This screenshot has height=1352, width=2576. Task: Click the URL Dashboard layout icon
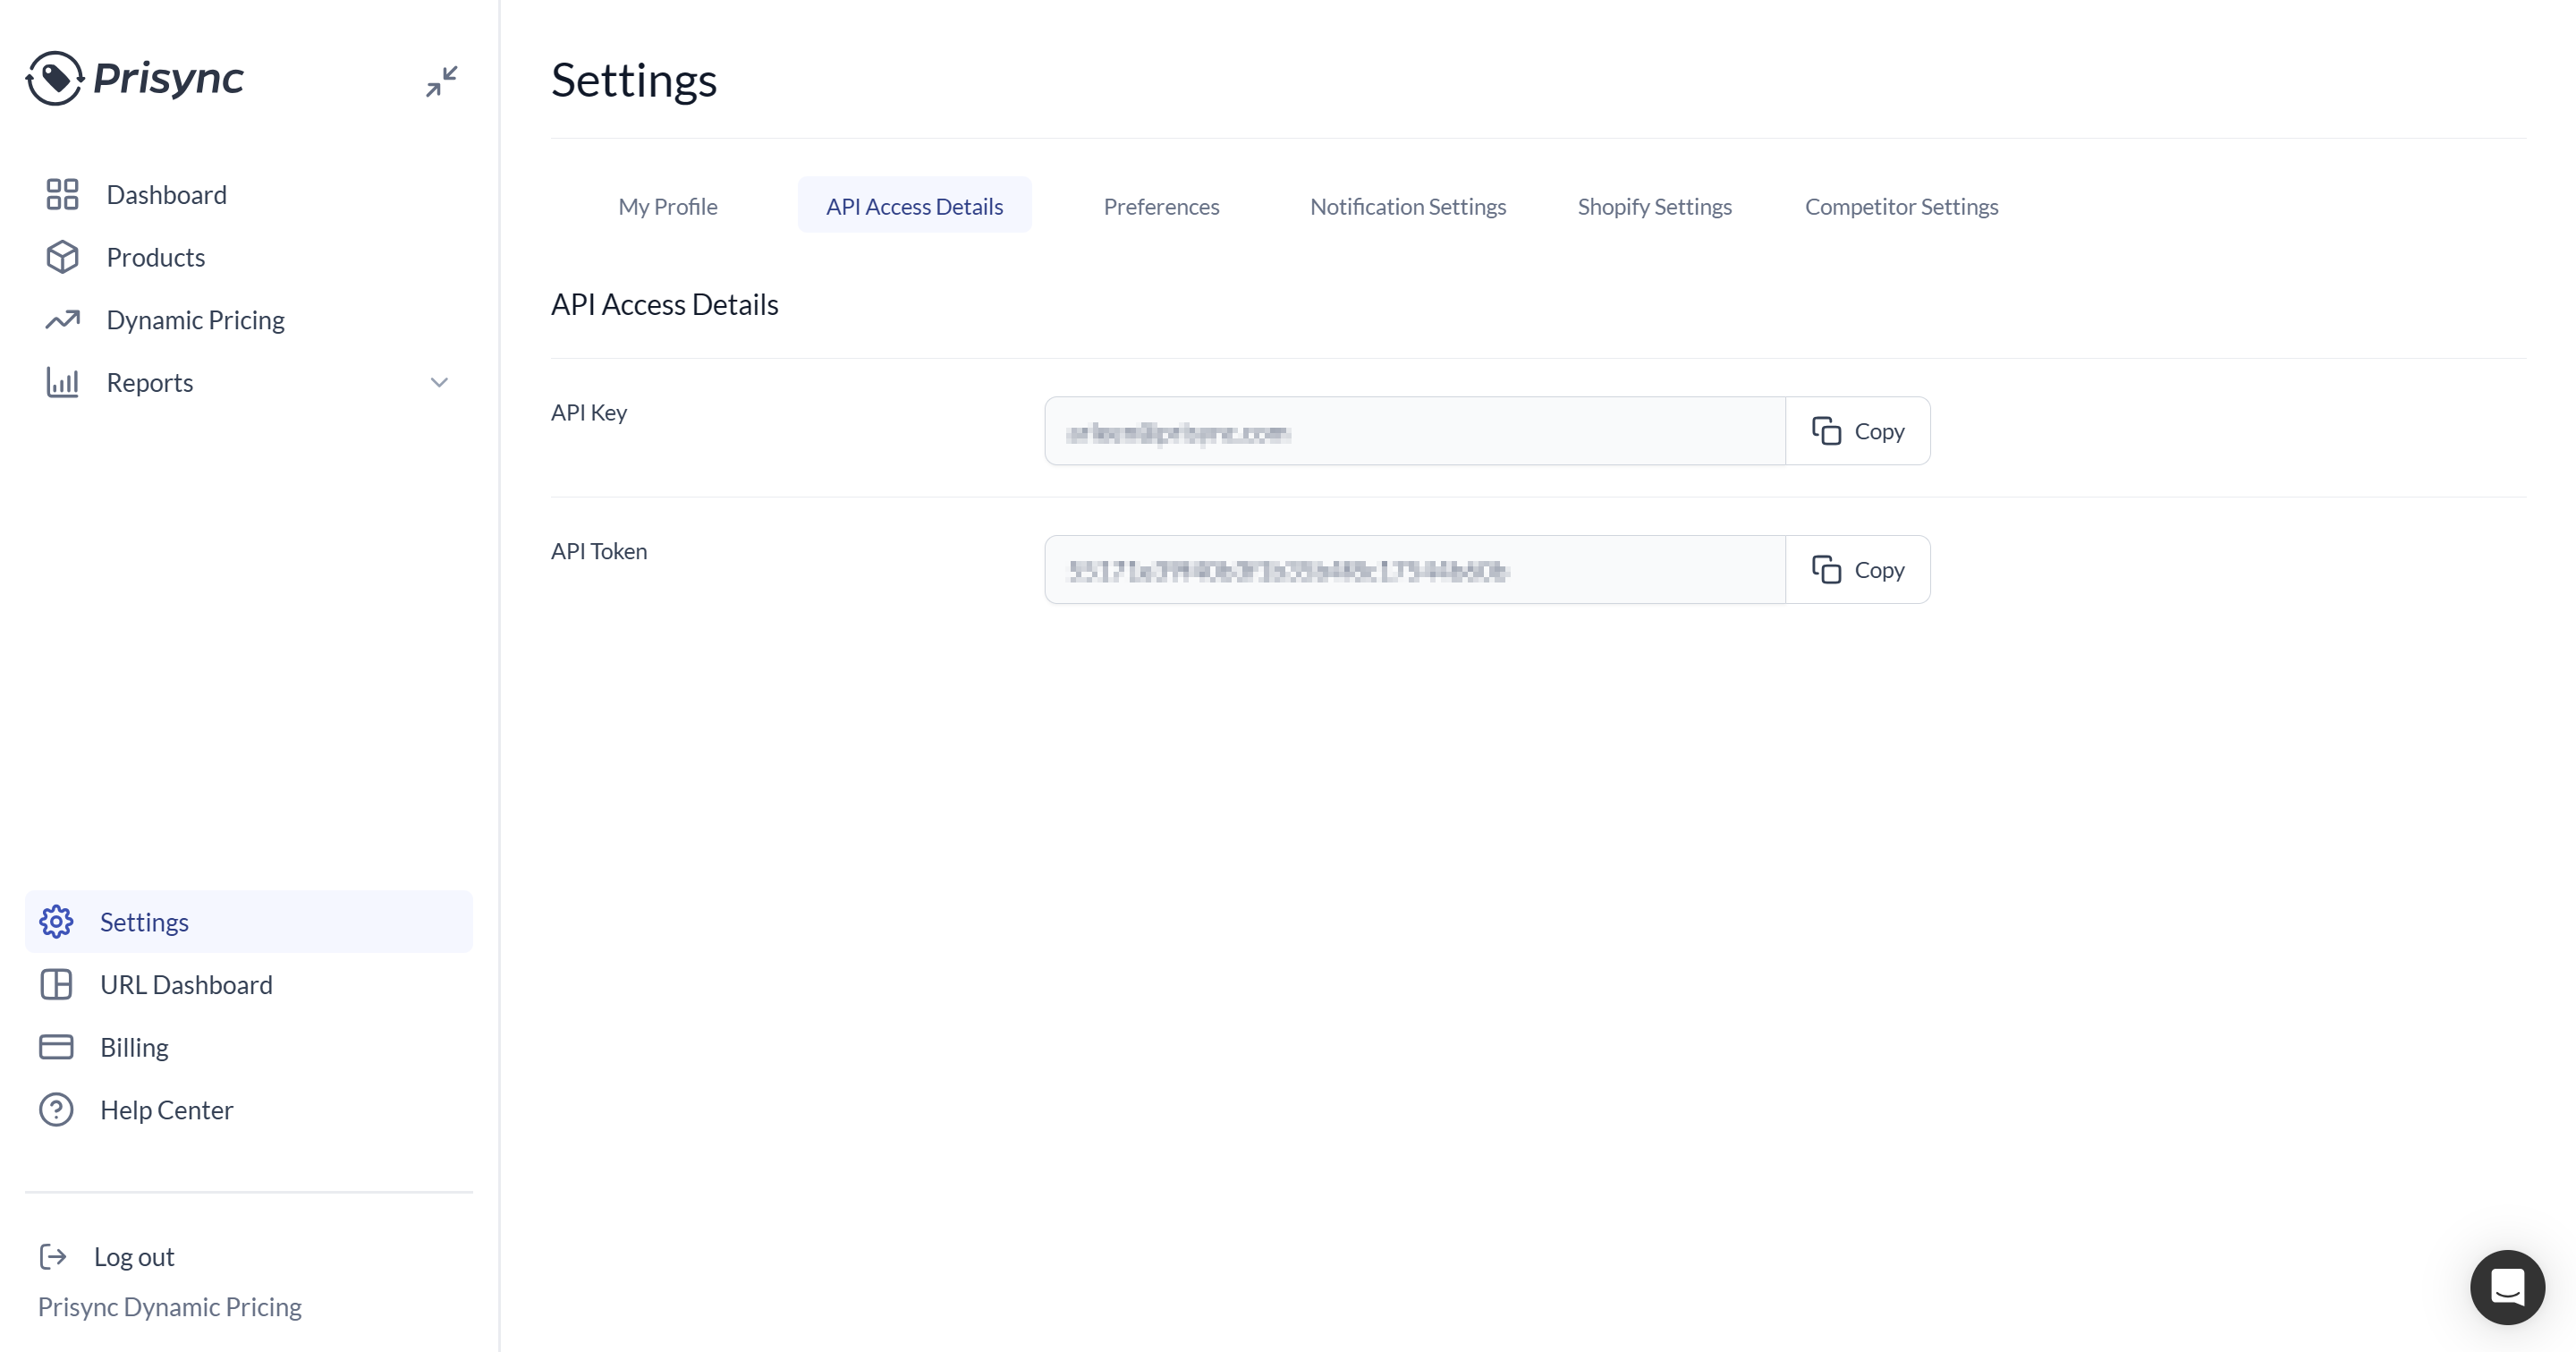pos(56,984)
